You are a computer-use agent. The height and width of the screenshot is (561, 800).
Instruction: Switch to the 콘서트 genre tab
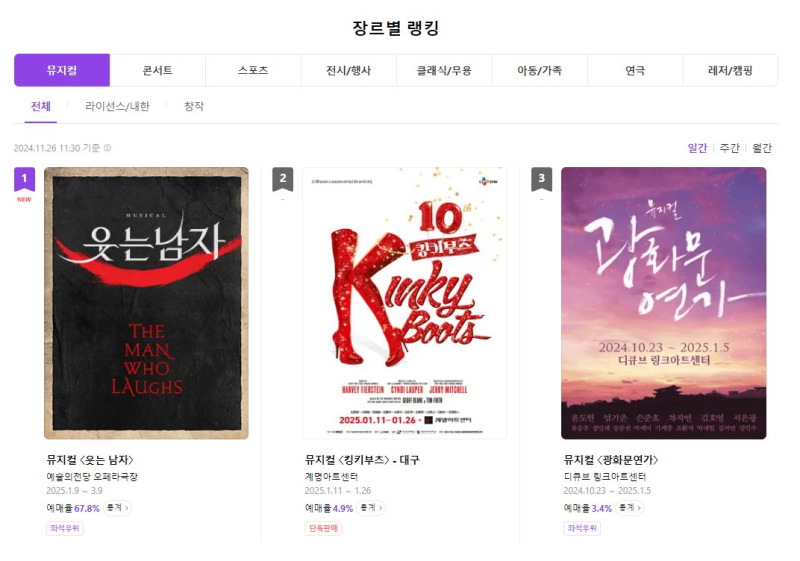[x=158, y=70]
